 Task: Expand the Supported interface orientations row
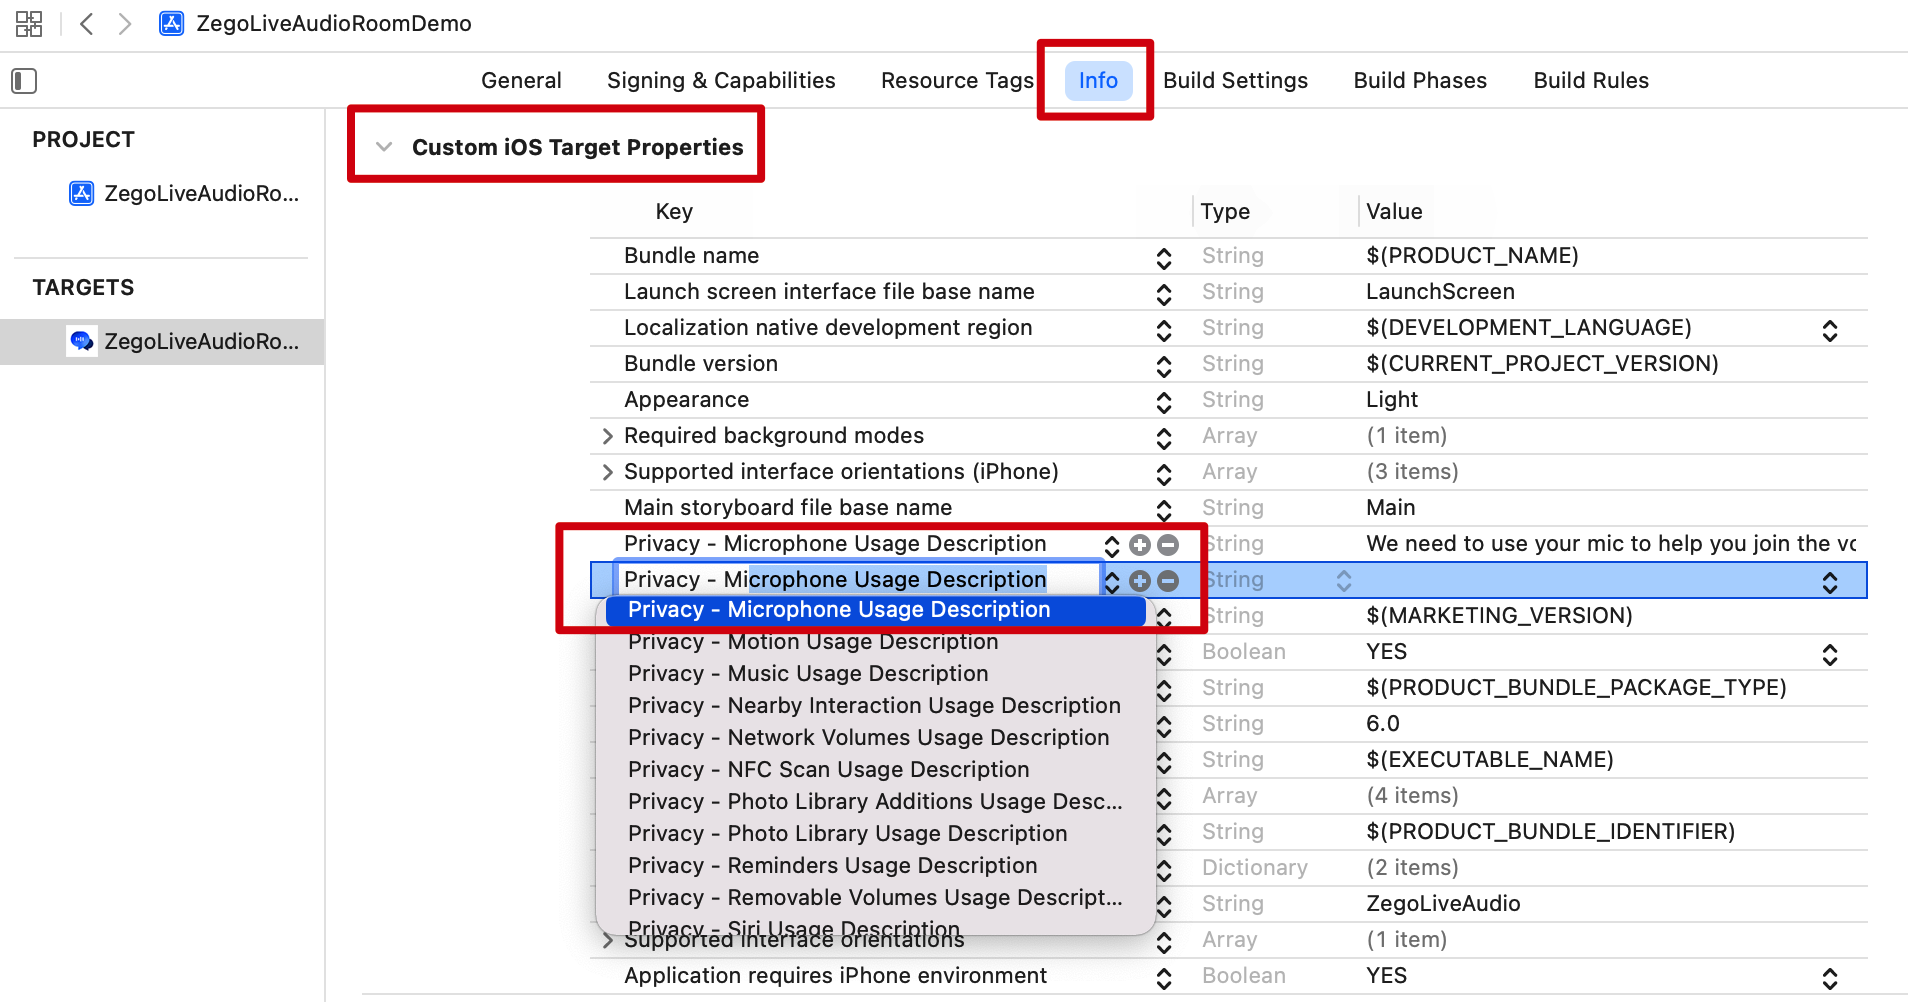[607, 940]
